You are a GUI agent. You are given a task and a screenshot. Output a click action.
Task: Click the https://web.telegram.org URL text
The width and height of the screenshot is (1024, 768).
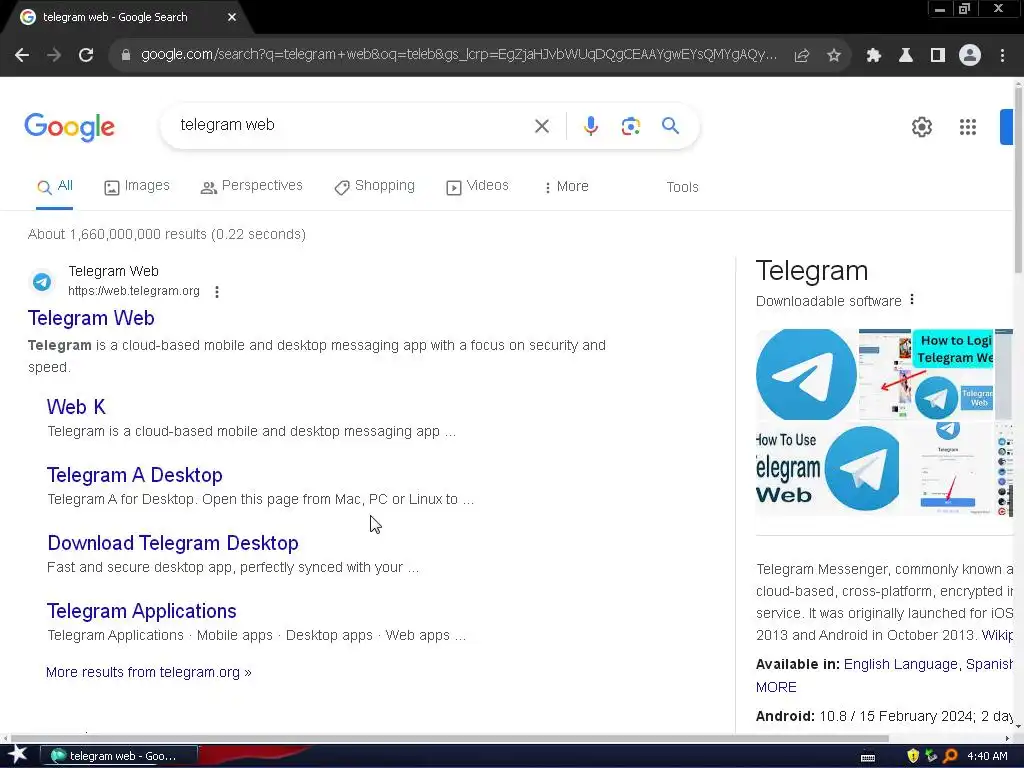pyautogui.click(x=134, y=291)
